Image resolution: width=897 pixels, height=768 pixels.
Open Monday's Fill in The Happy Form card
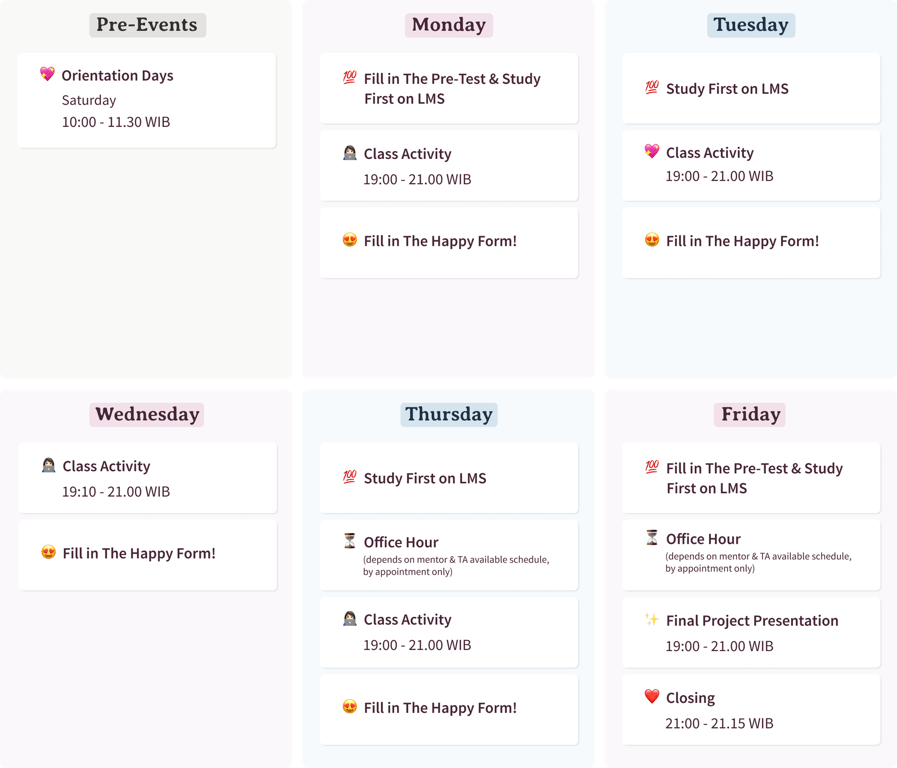pos(449,242)
